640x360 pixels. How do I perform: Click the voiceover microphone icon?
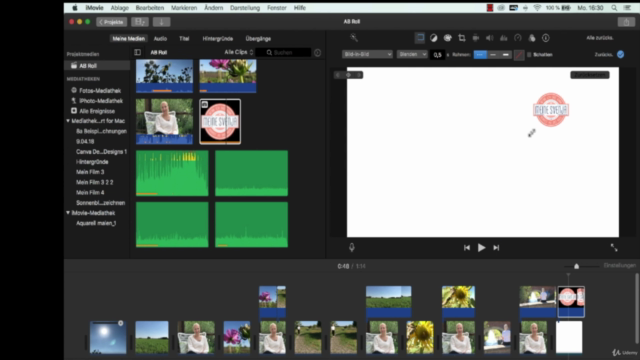click(x=352, y=247)
